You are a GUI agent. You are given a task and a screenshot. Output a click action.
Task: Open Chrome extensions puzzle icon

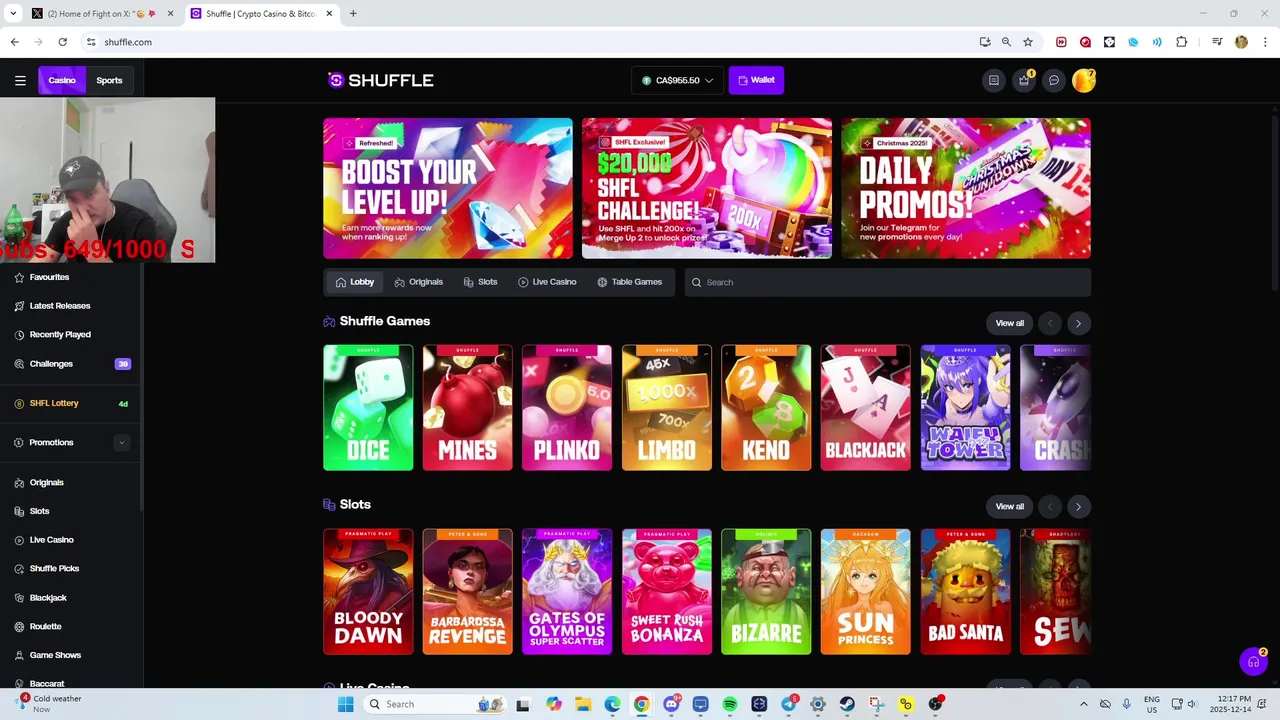point(1181,42)
